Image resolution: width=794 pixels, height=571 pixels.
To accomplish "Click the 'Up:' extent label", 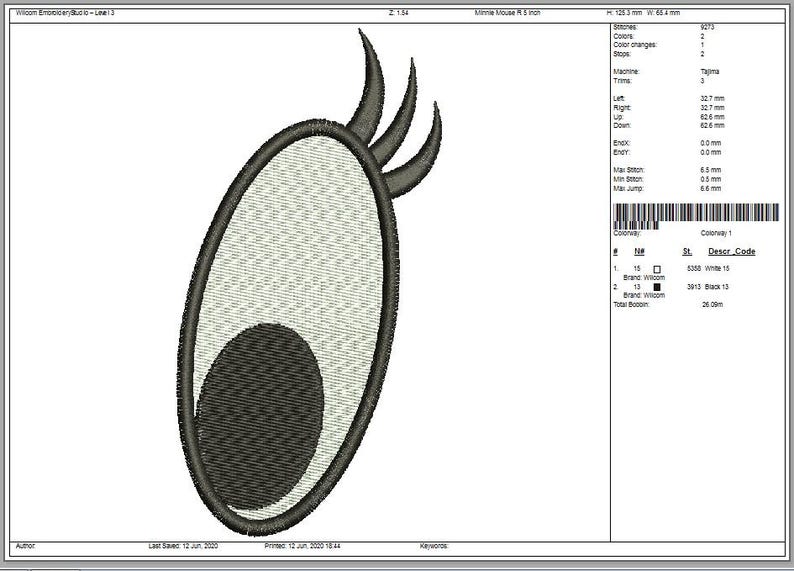I will (x=618, y=117).
